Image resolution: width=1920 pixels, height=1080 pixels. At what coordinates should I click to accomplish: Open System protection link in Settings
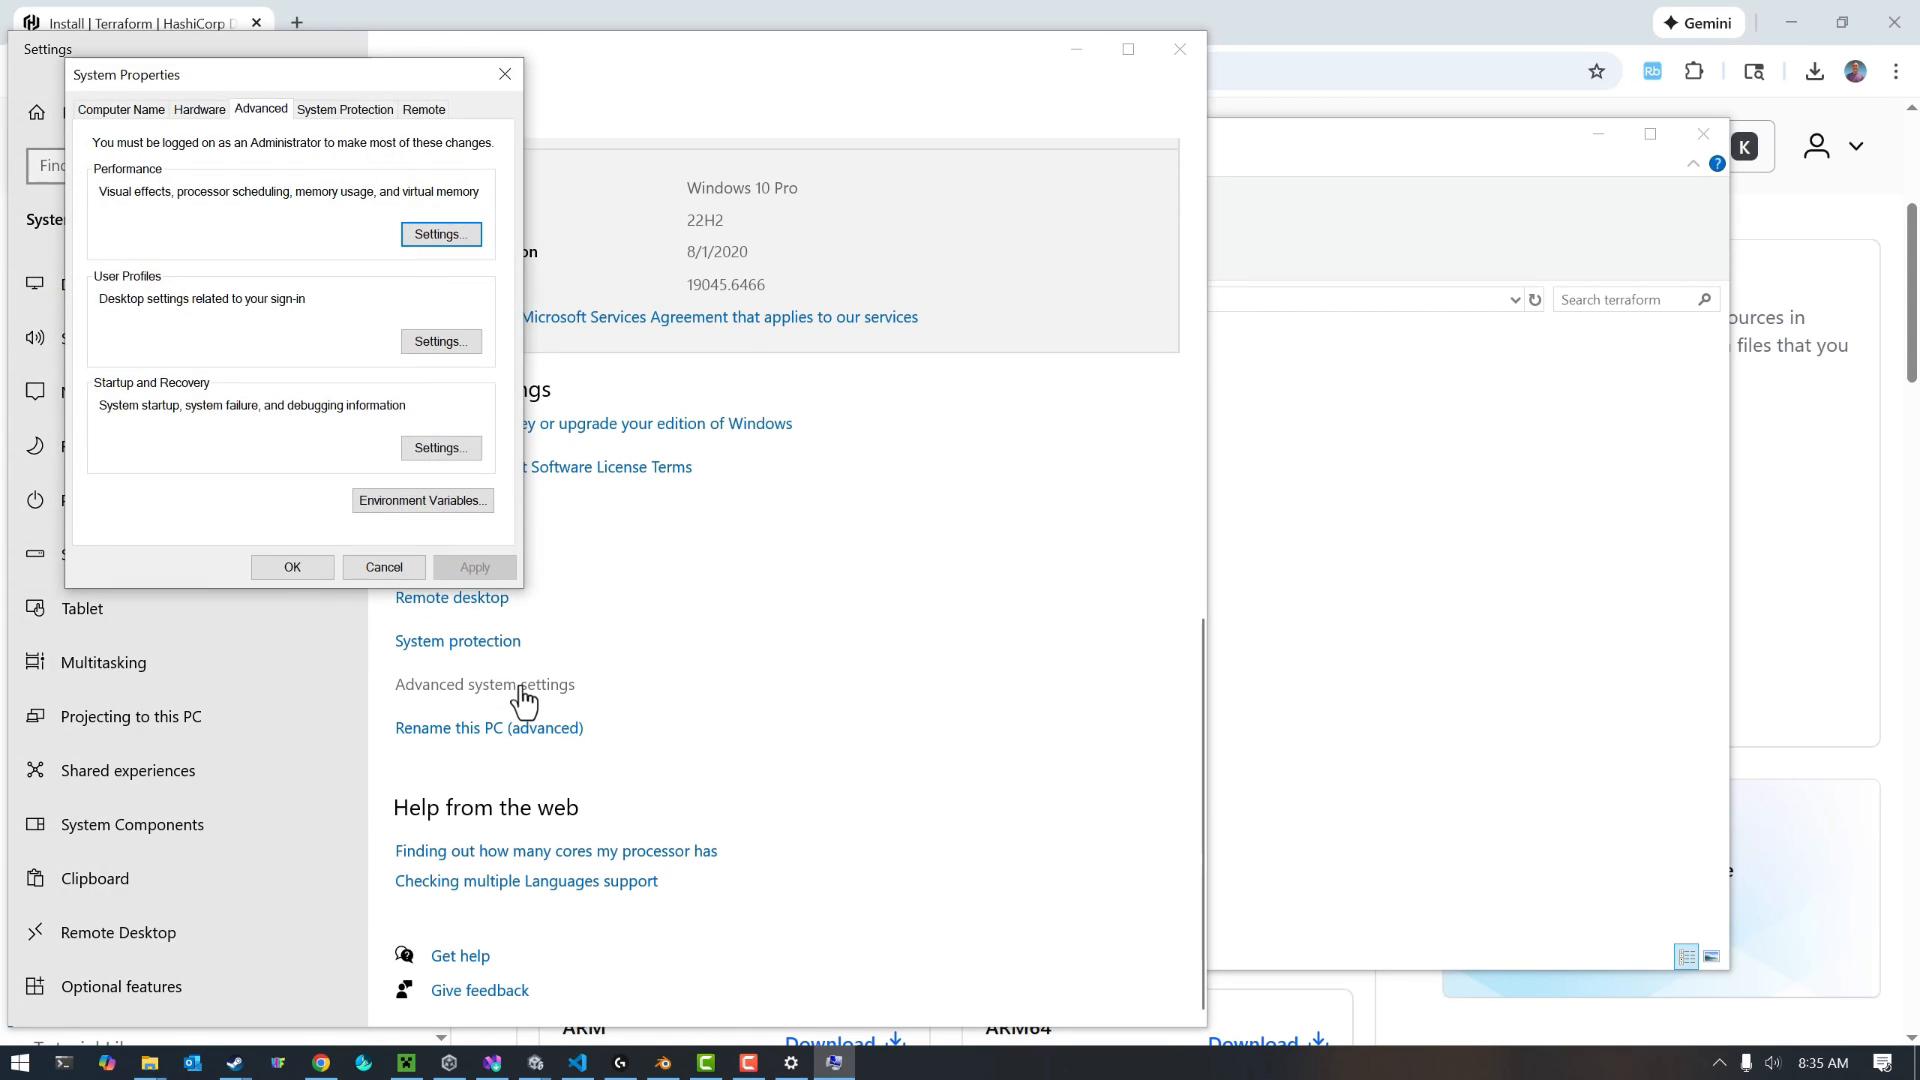pyautogui.click(x=458, y=641)
